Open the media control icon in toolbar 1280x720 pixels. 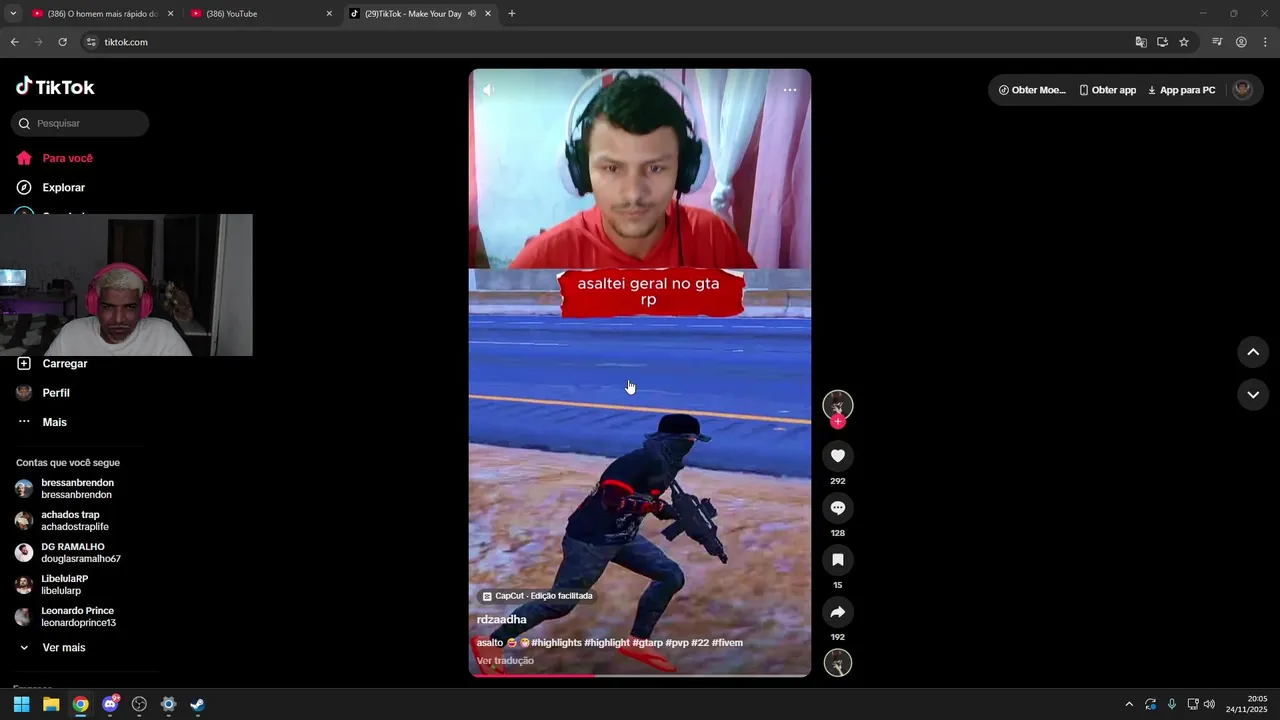pos(1217,42)
